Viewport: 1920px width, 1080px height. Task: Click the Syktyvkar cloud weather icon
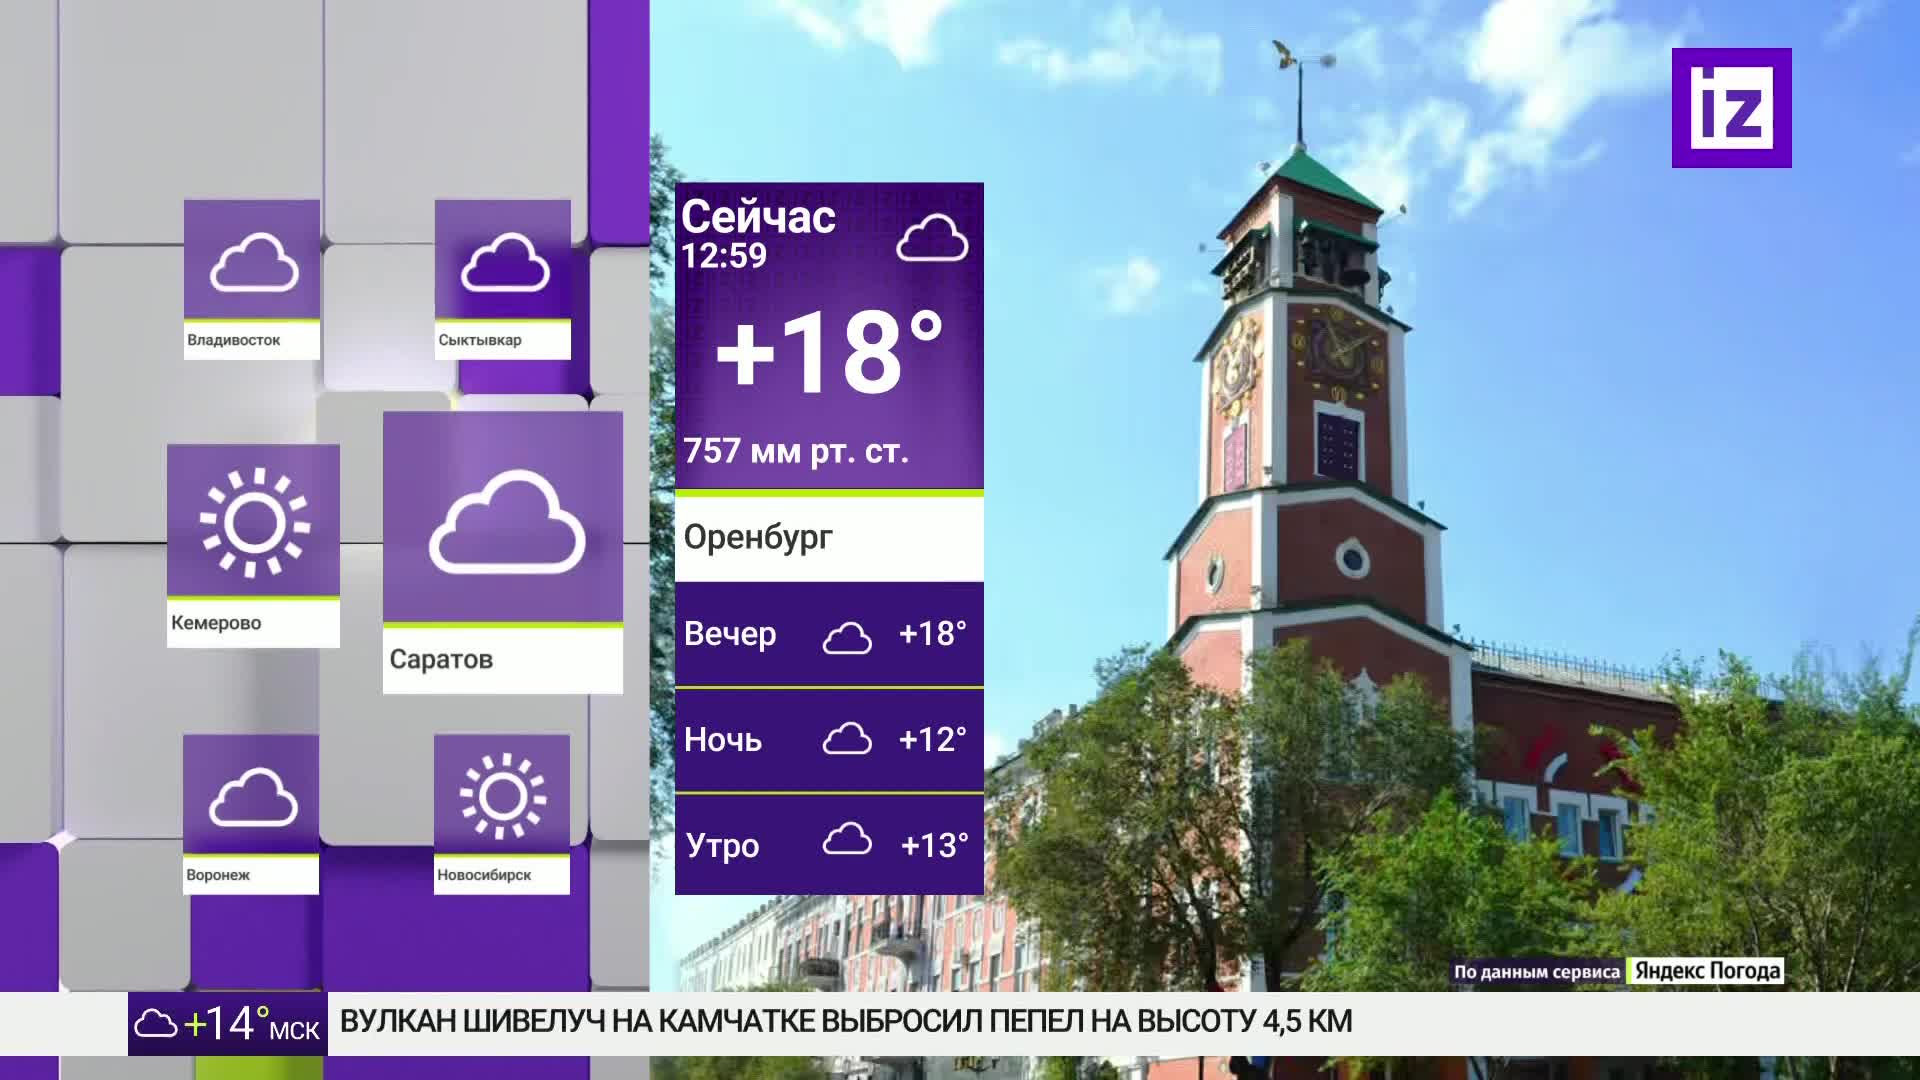505,262
